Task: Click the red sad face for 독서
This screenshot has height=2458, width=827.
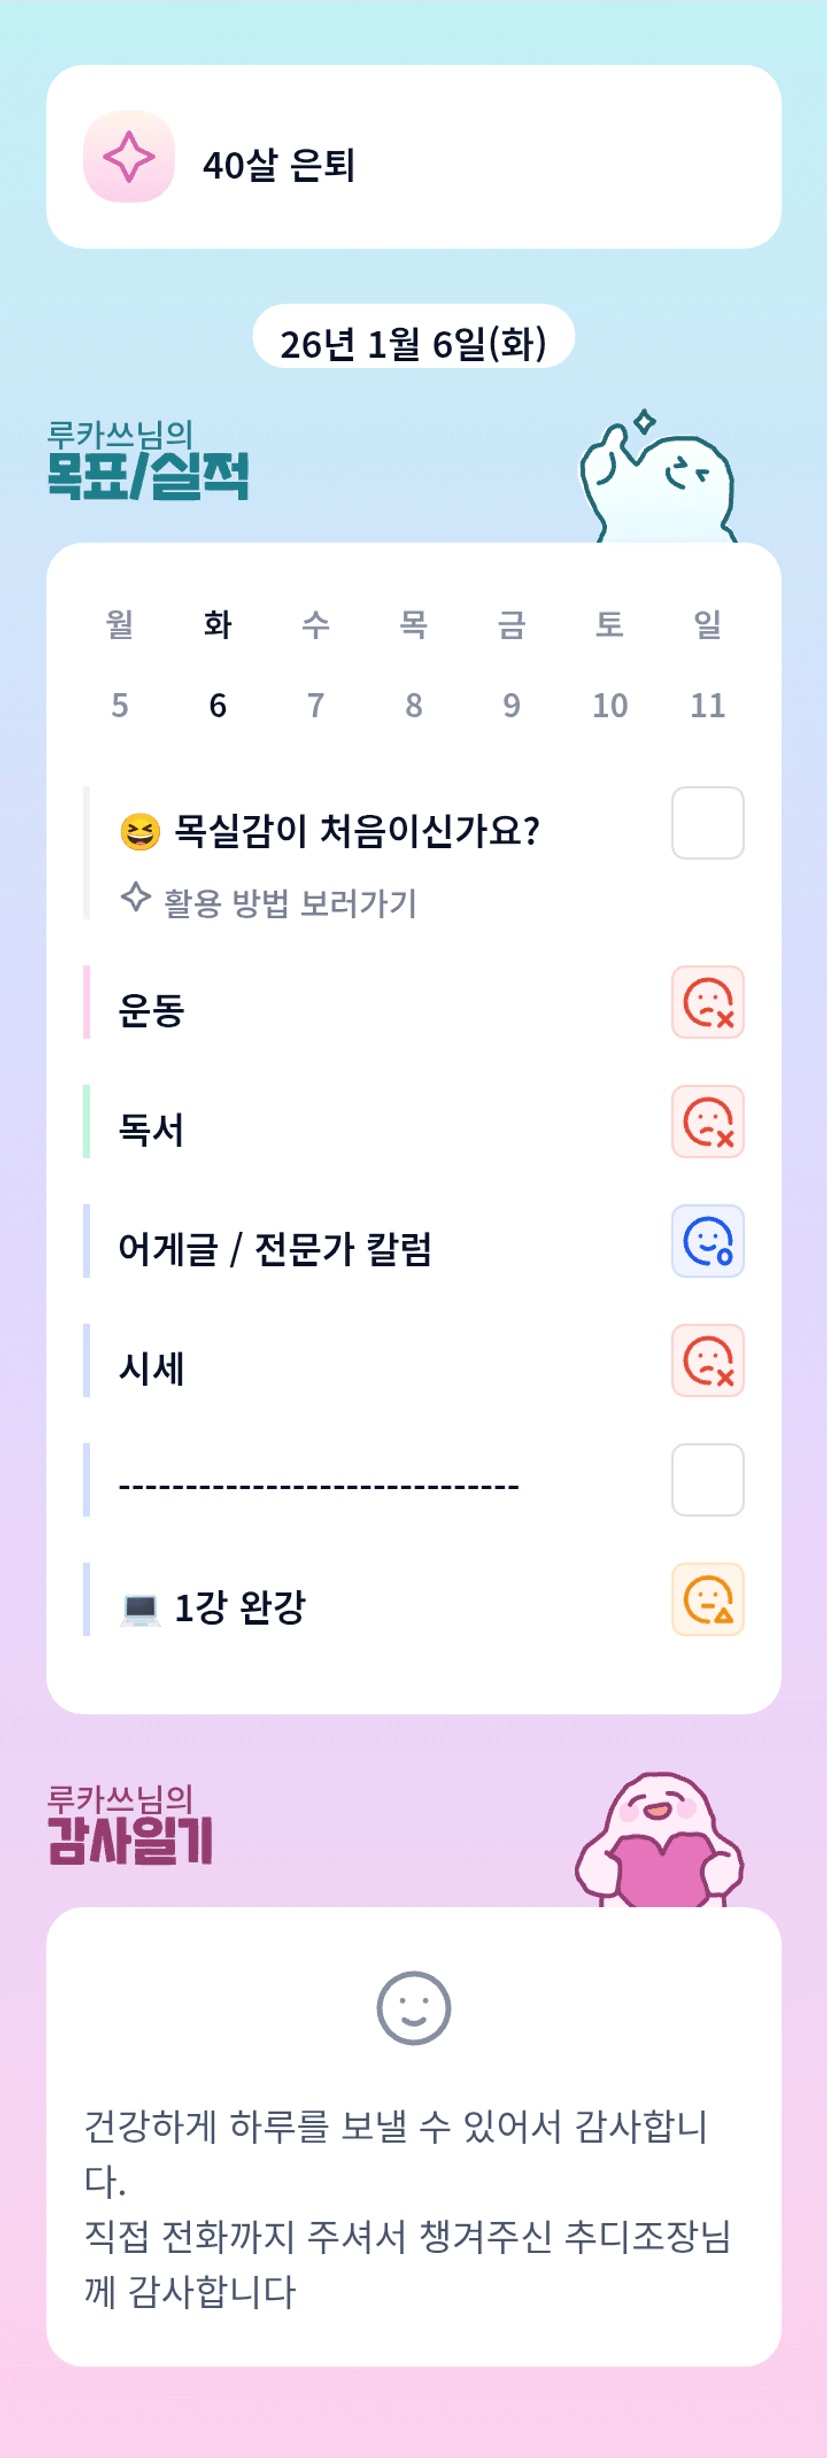Action: pyautogui.click(x=707, y=1121)
